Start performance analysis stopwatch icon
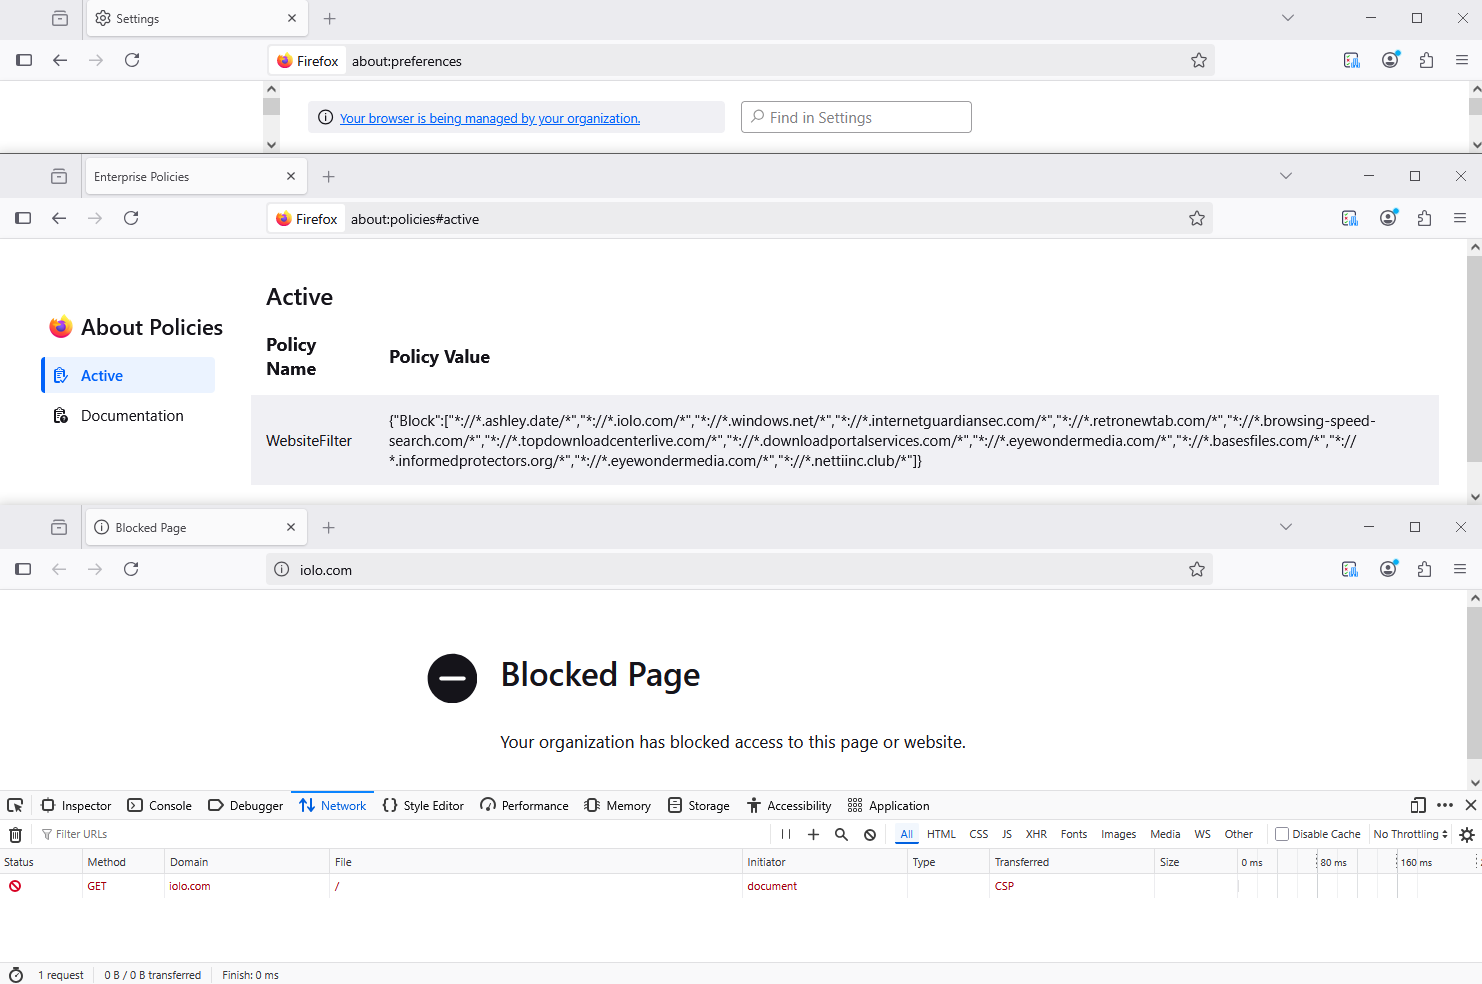This screenshot has width=1482, height=984. click(16, 975)
